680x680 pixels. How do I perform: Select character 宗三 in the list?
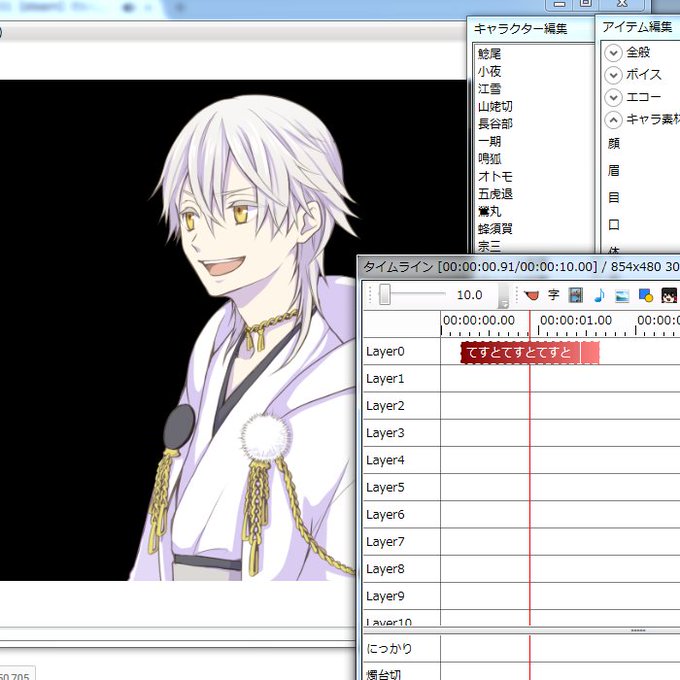point(490,246)
